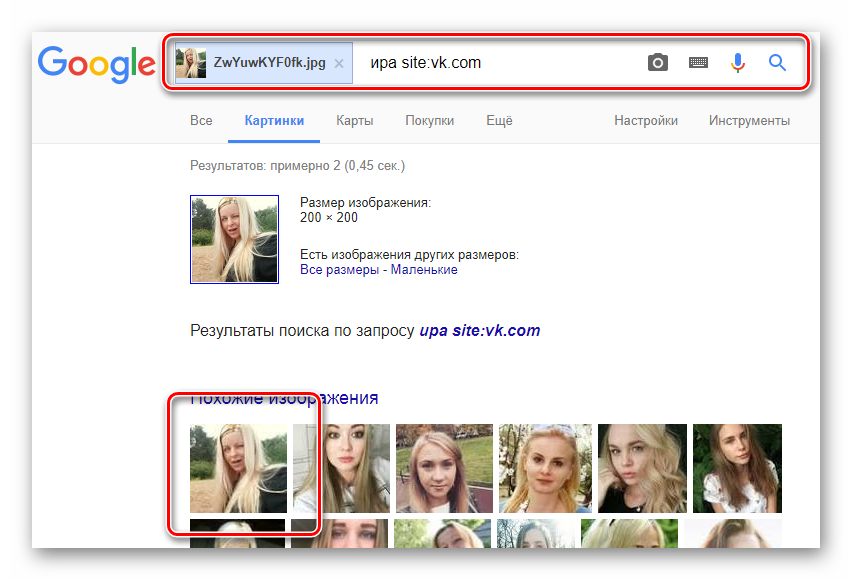Open the Настройки dropdown
852x580 pixels.
pyautogui.click(x=646, y=121)
